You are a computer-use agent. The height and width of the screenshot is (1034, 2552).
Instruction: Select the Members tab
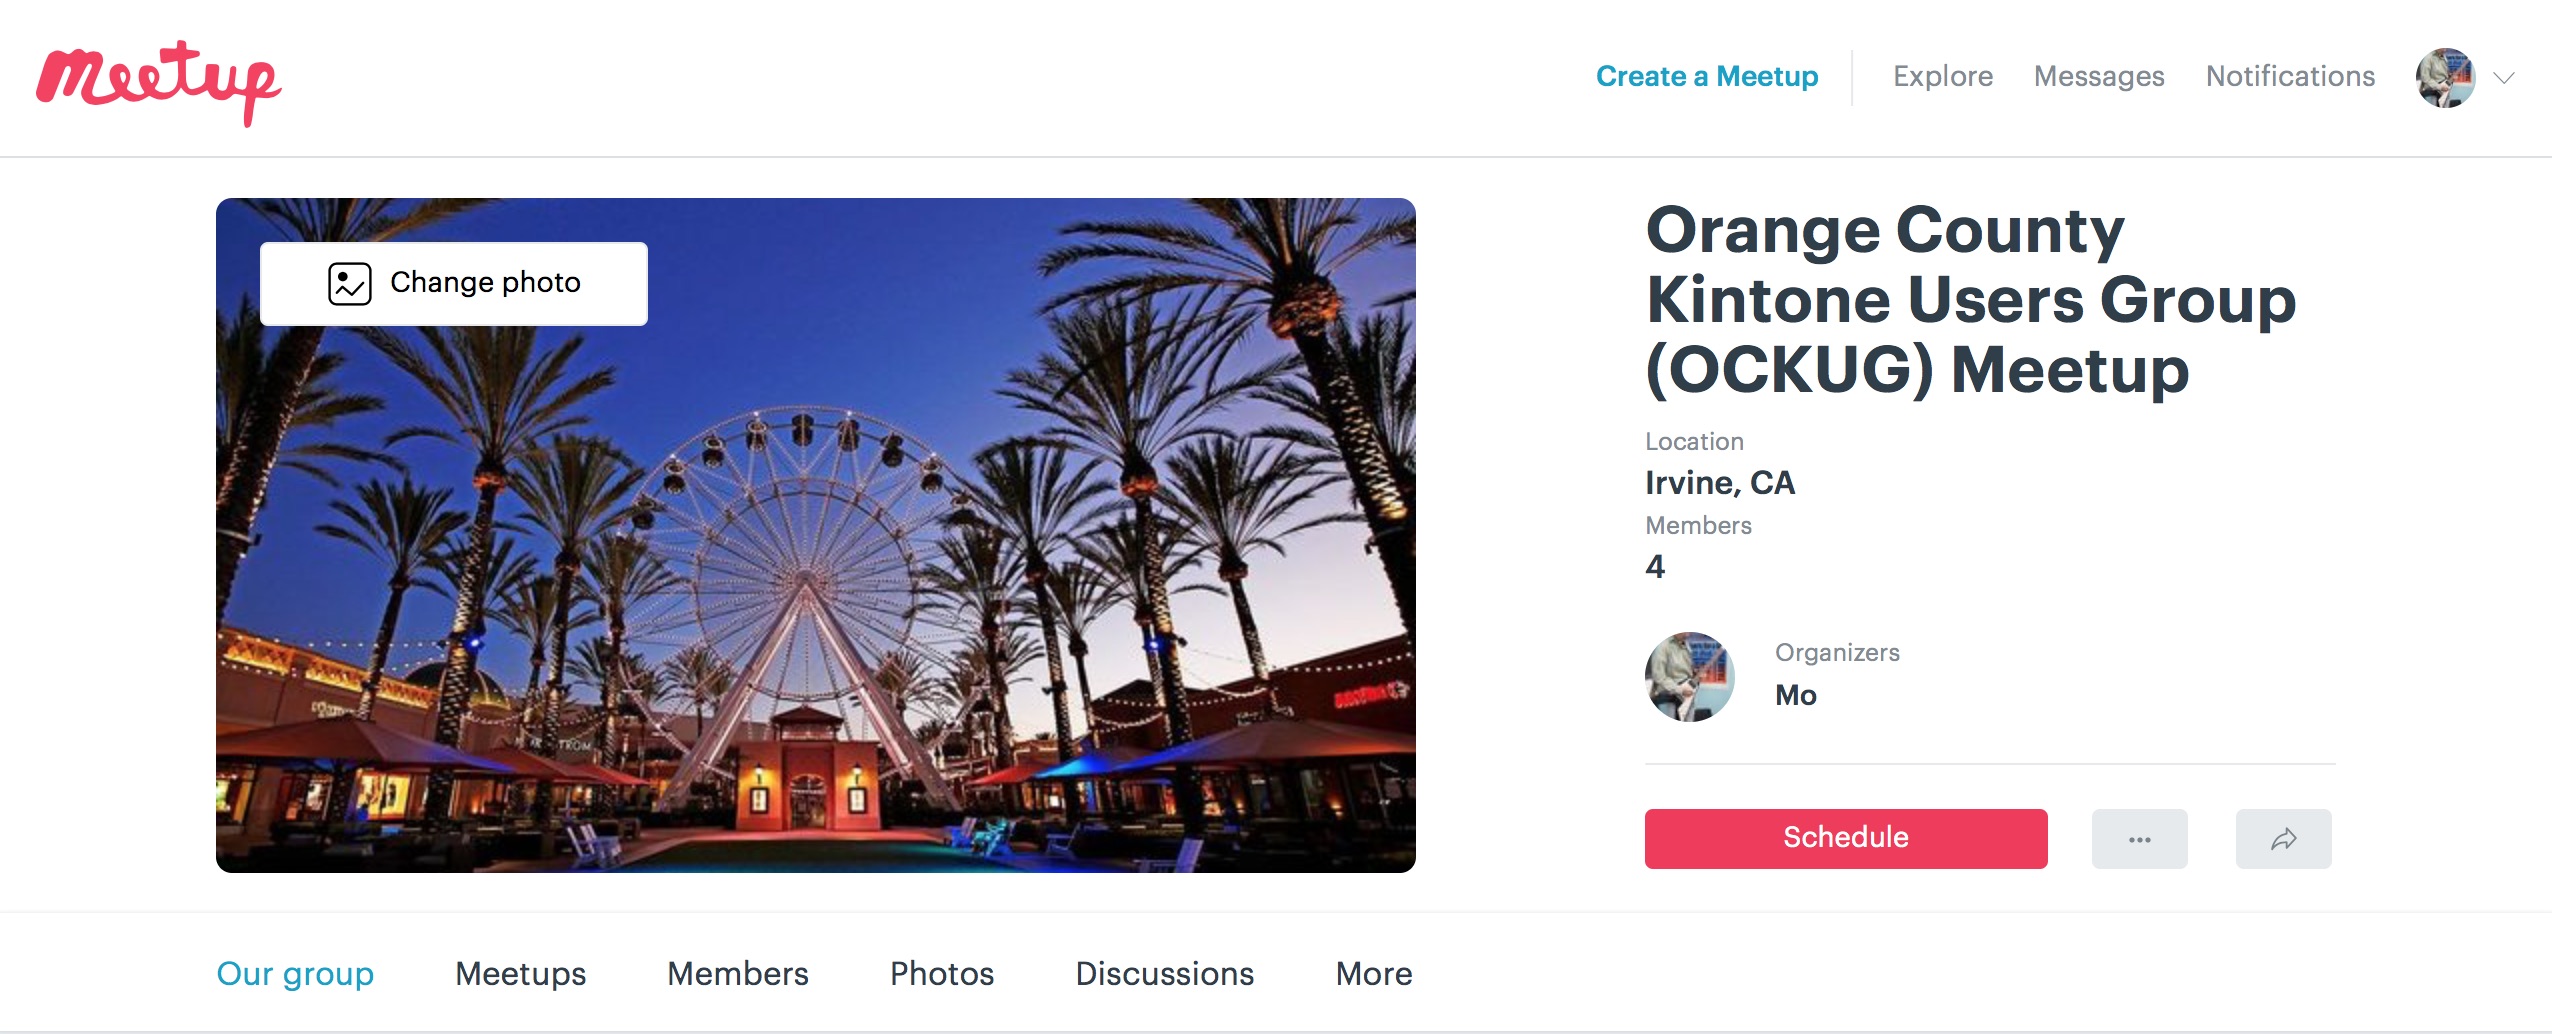click(x=738, y=973)
